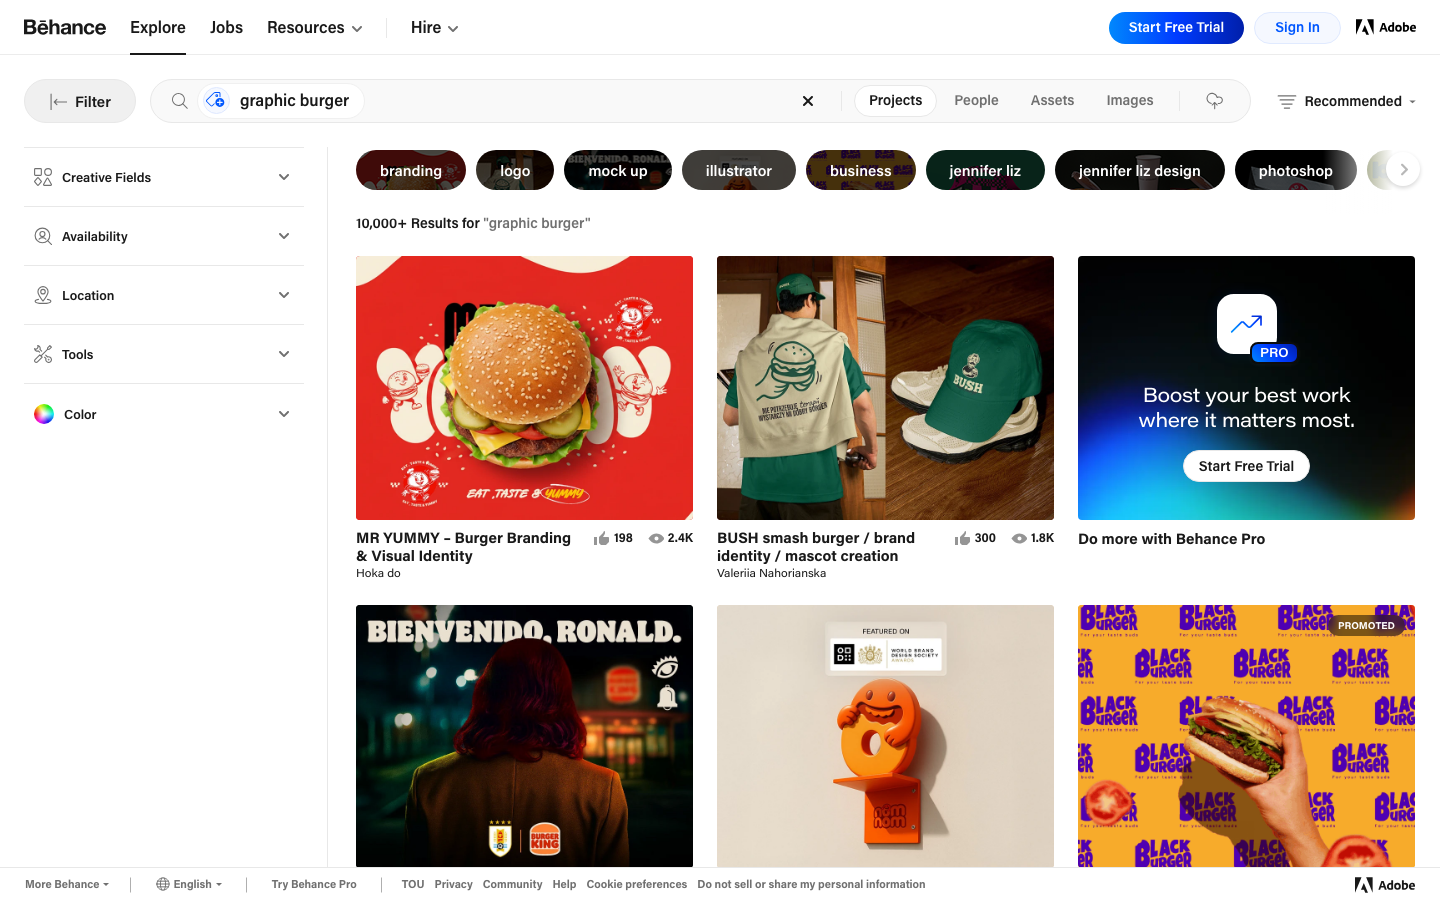Open the Recommended sort dropdown
Image resolution: width=1440 pixels, height=900 pixels.
pyautogui.click(x=1347, y=101)
